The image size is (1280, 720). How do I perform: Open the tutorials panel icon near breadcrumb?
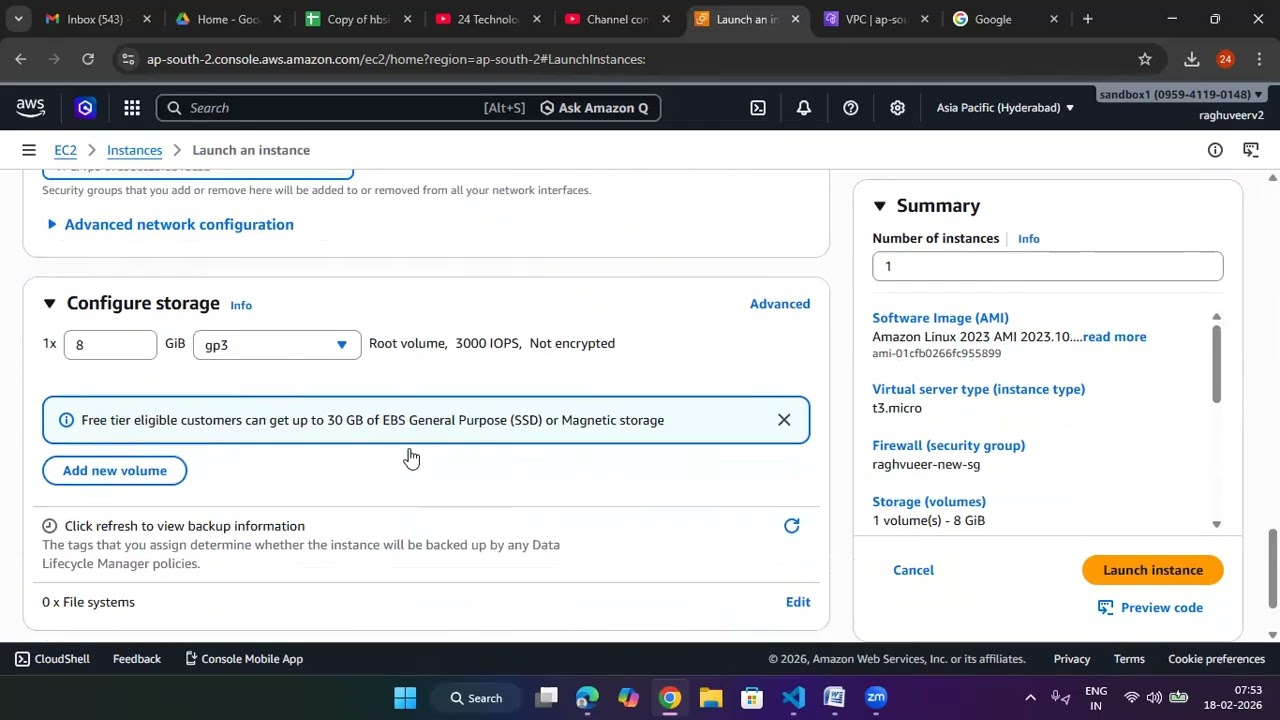[1251, 150]
